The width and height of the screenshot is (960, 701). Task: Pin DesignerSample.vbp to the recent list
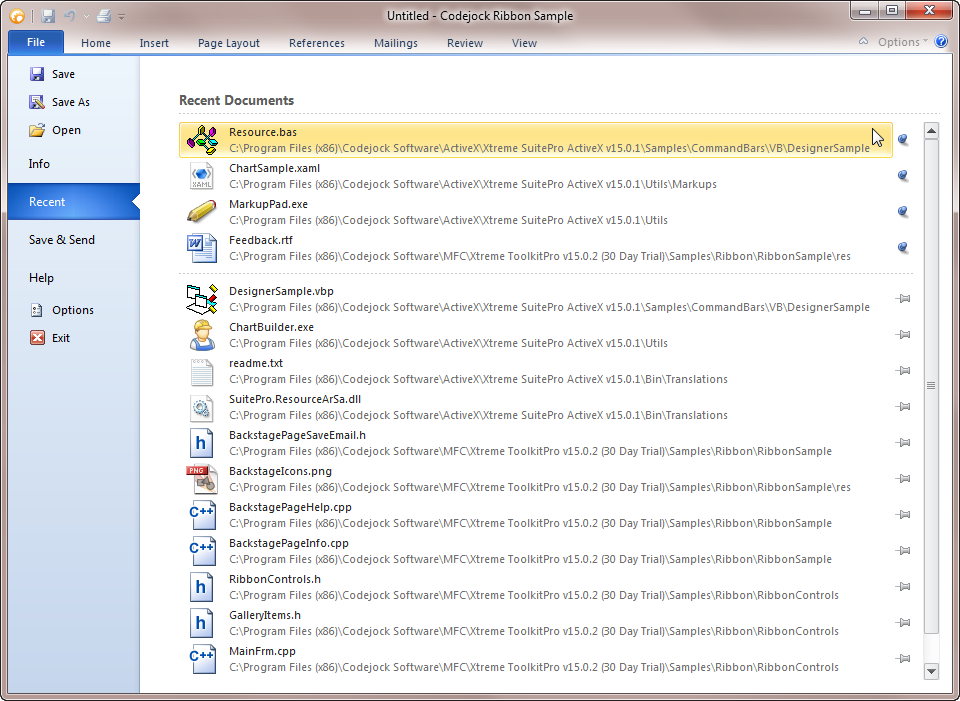pyautogui.click(x=903, y=299)
